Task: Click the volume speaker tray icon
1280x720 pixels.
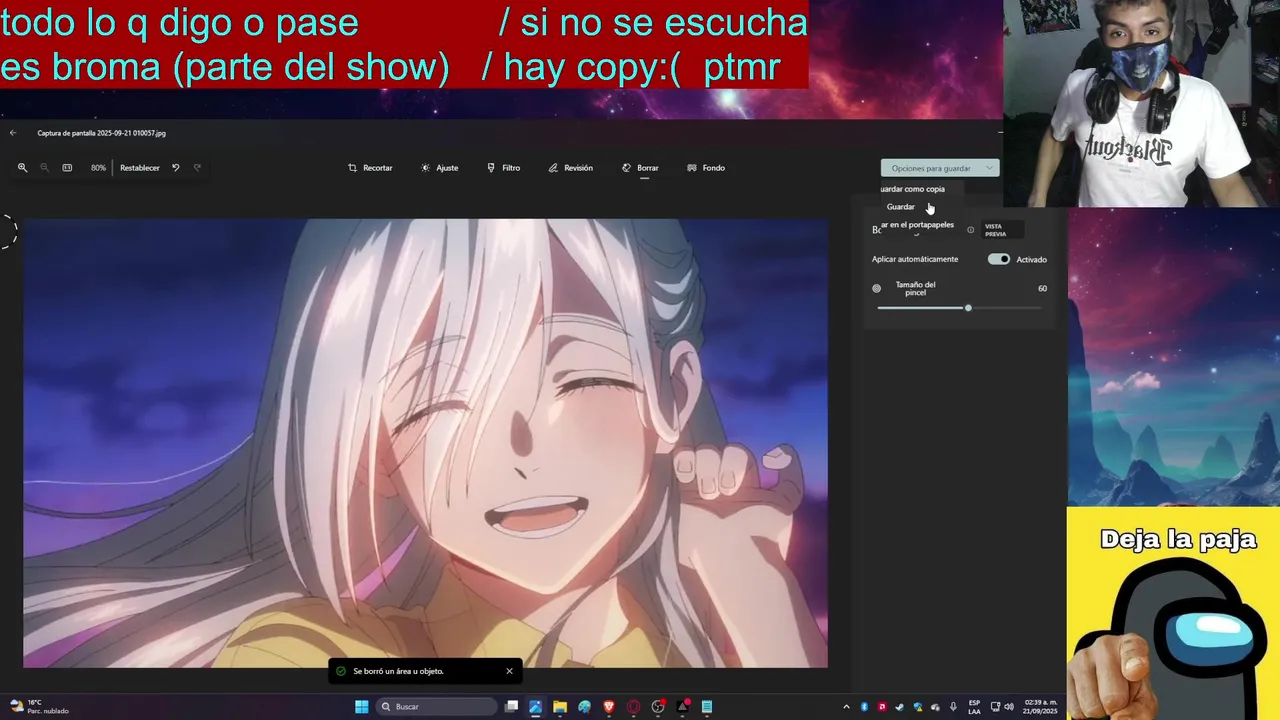Action: coord(1008,707)
